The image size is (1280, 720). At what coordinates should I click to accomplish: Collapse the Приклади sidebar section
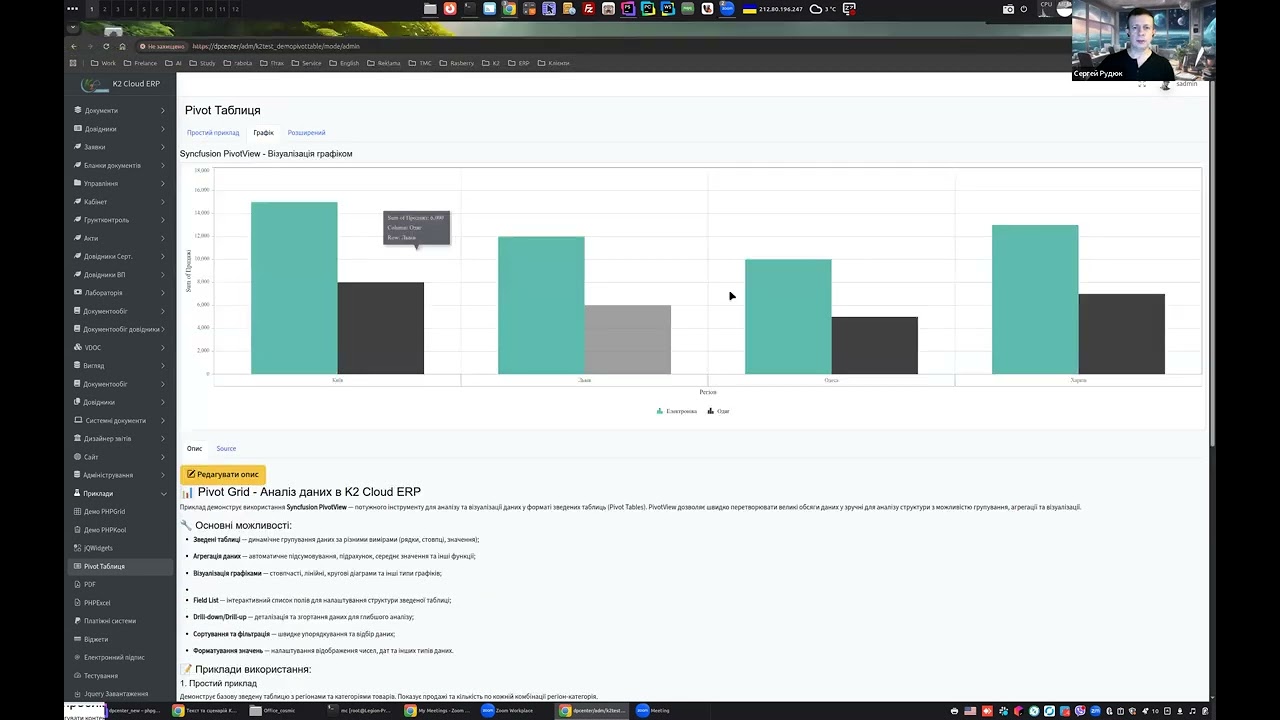120,493
